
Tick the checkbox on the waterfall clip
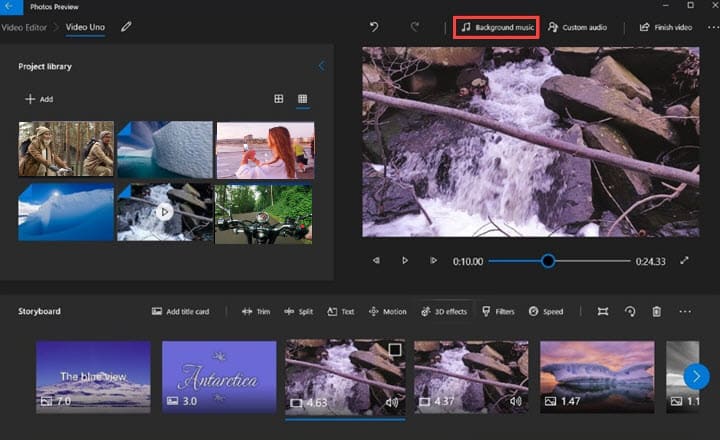coord(395,350)
